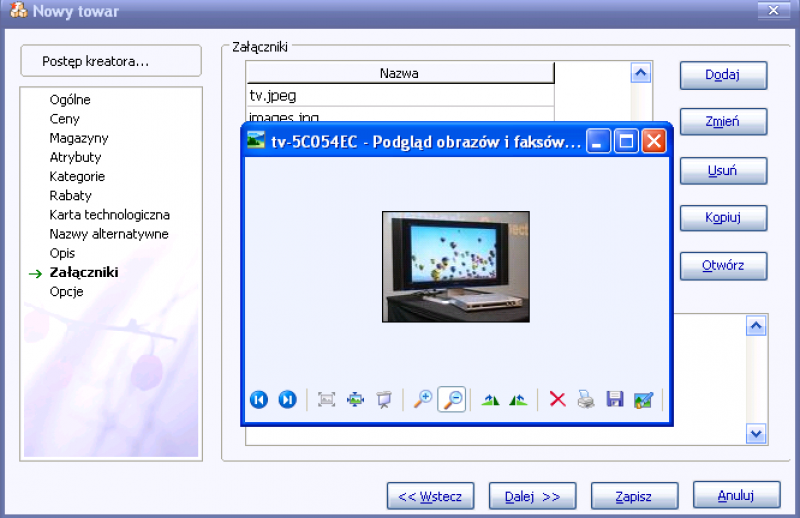The height and width of the screenshot is (518, 800).
Task: Go to previous image in viewer
Action: click(x=259, y=399)
